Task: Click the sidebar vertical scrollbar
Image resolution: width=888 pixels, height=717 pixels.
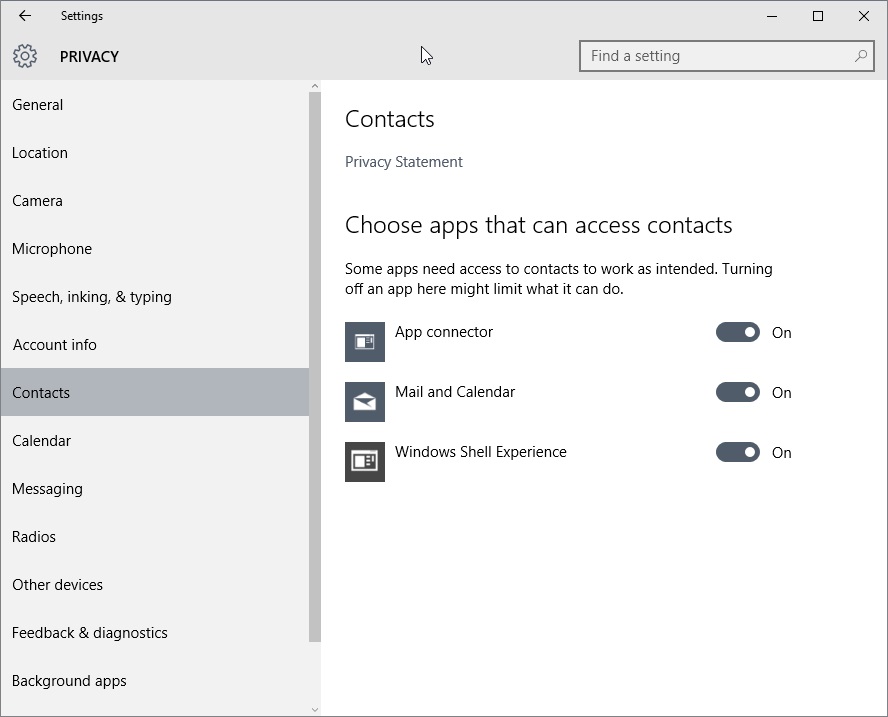Action: click(315, 367)
